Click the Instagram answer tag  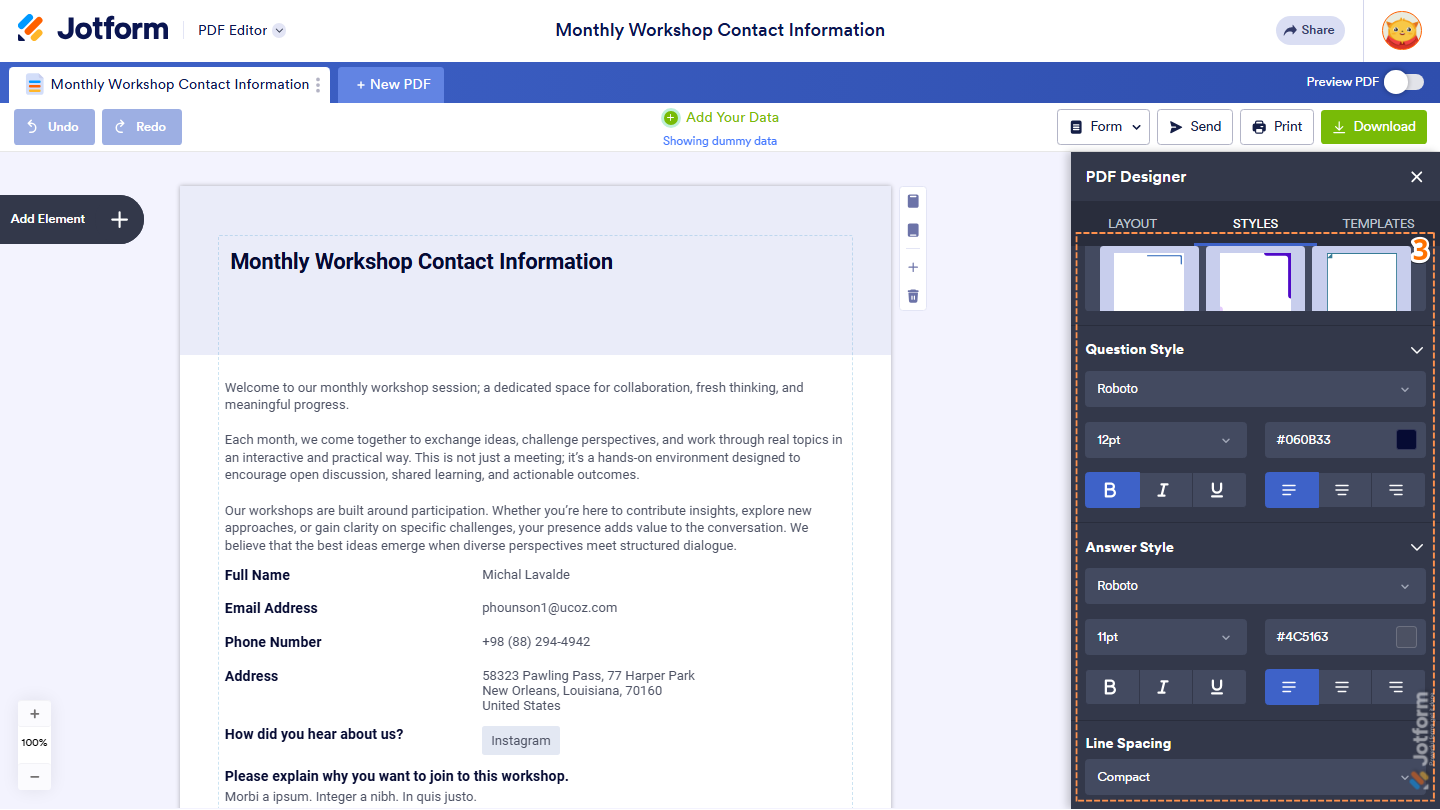521,741
